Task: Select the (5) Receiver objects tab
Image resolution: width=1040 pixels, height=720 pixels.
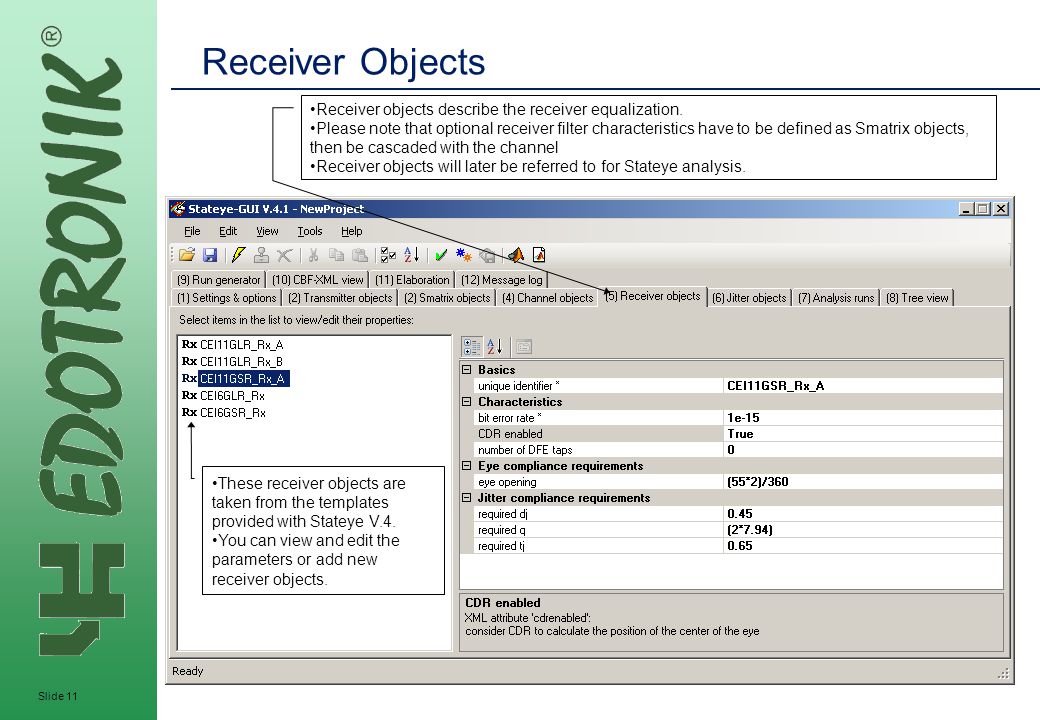Action: (x=653, y=296)
